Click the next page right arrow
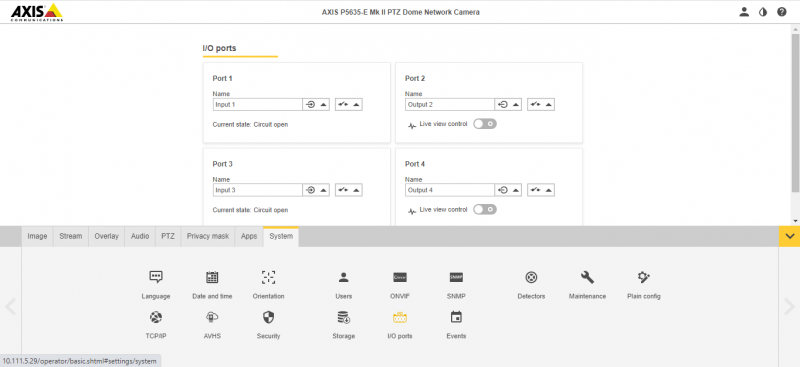Screen dimensions: 800x367 [789, 307]
